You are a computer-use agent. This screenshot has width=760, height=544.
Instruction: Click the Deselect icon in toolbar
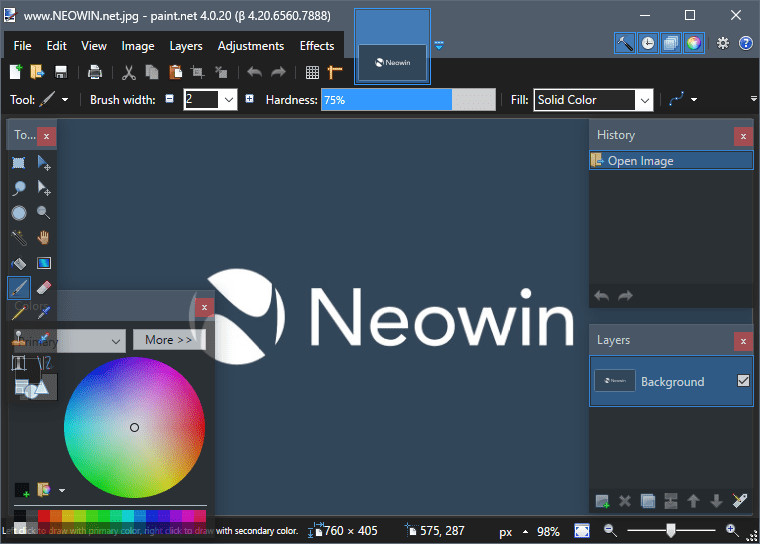(221, 72)
